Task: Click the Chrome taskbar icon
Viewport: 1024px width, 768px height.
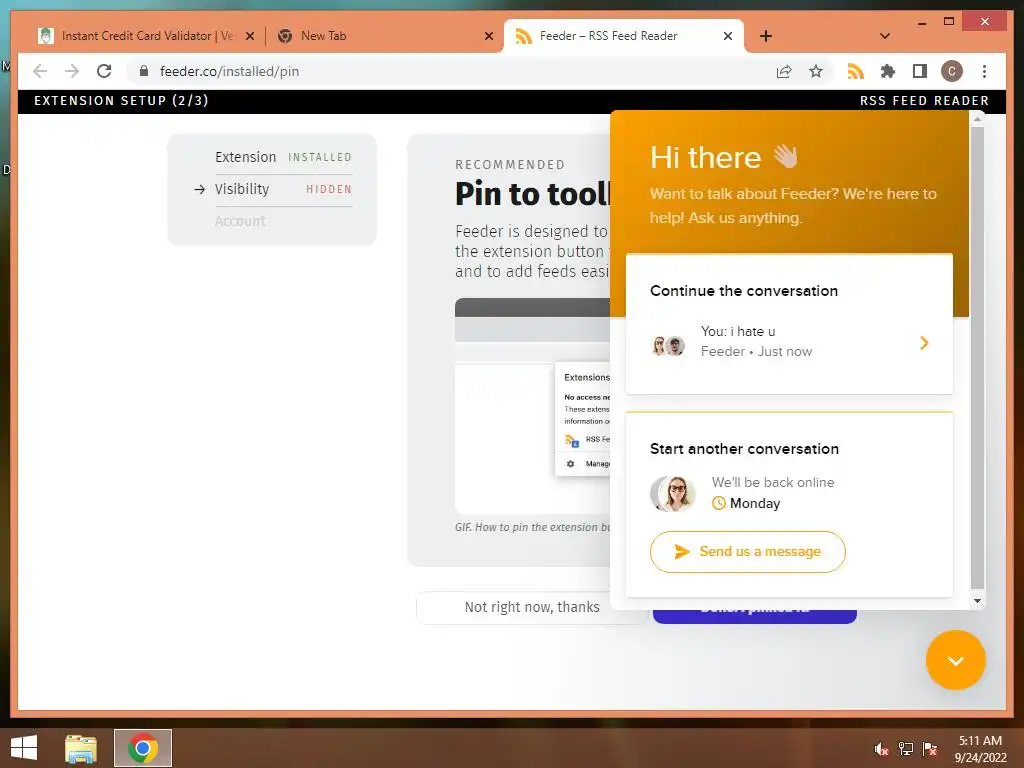Action: [x=143, y=748]
